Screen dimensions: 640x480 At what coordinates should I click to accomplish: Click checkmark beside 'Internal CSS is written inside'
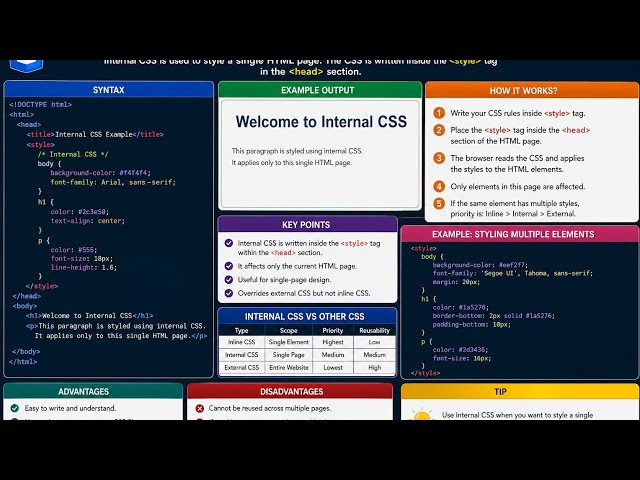pos(229,243)
